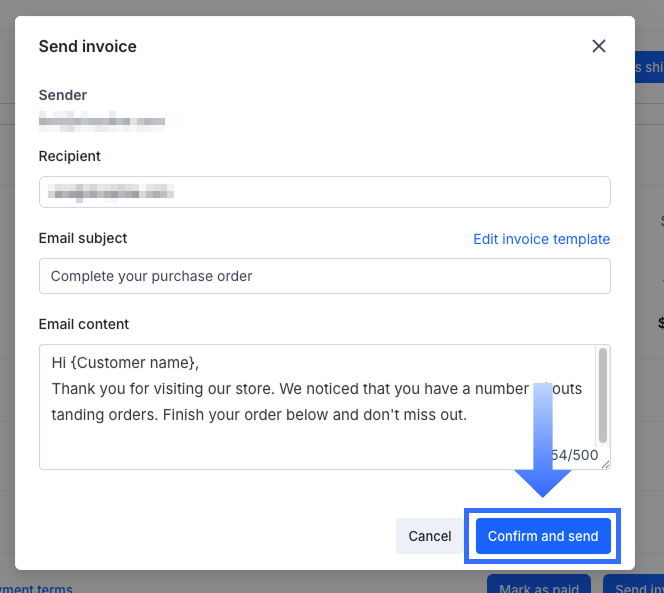Click Confirm and send
The image size is (664, 593).
[543, 536]
